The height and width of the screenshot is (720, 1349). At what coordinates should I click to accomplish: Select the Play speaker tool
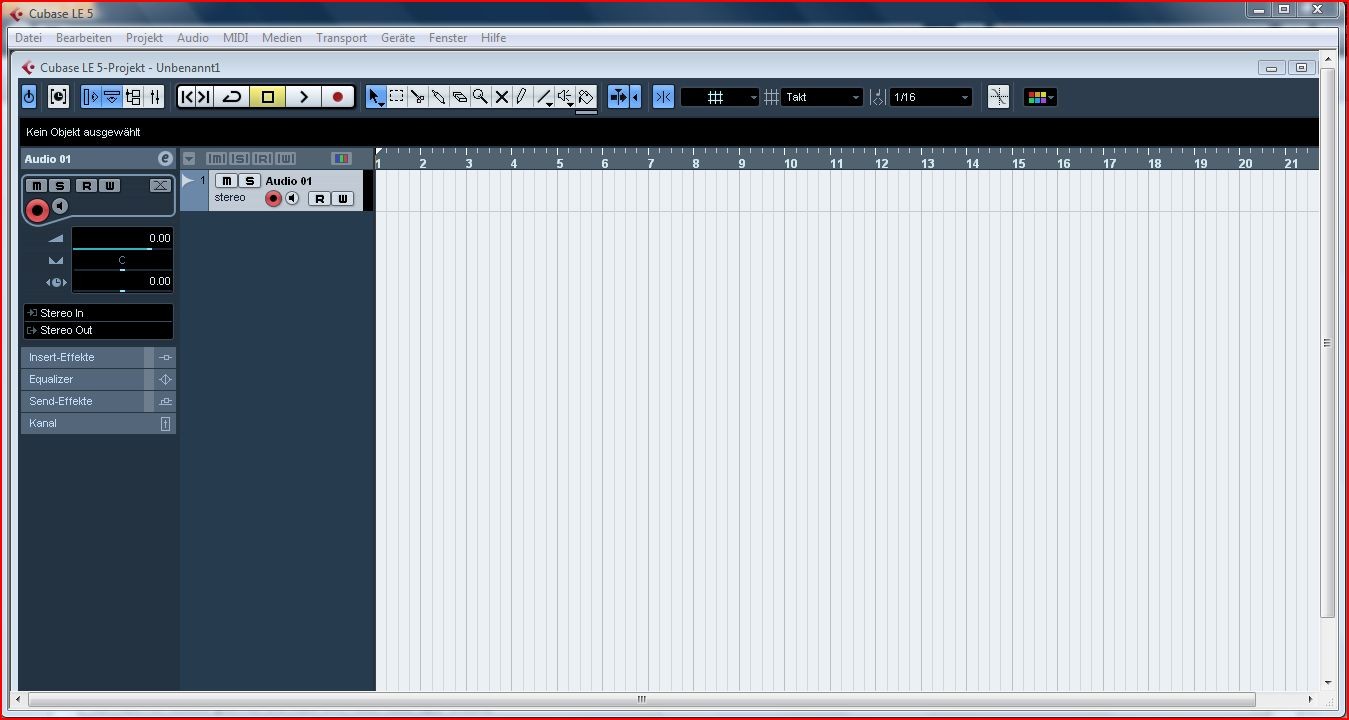[566, 97]
